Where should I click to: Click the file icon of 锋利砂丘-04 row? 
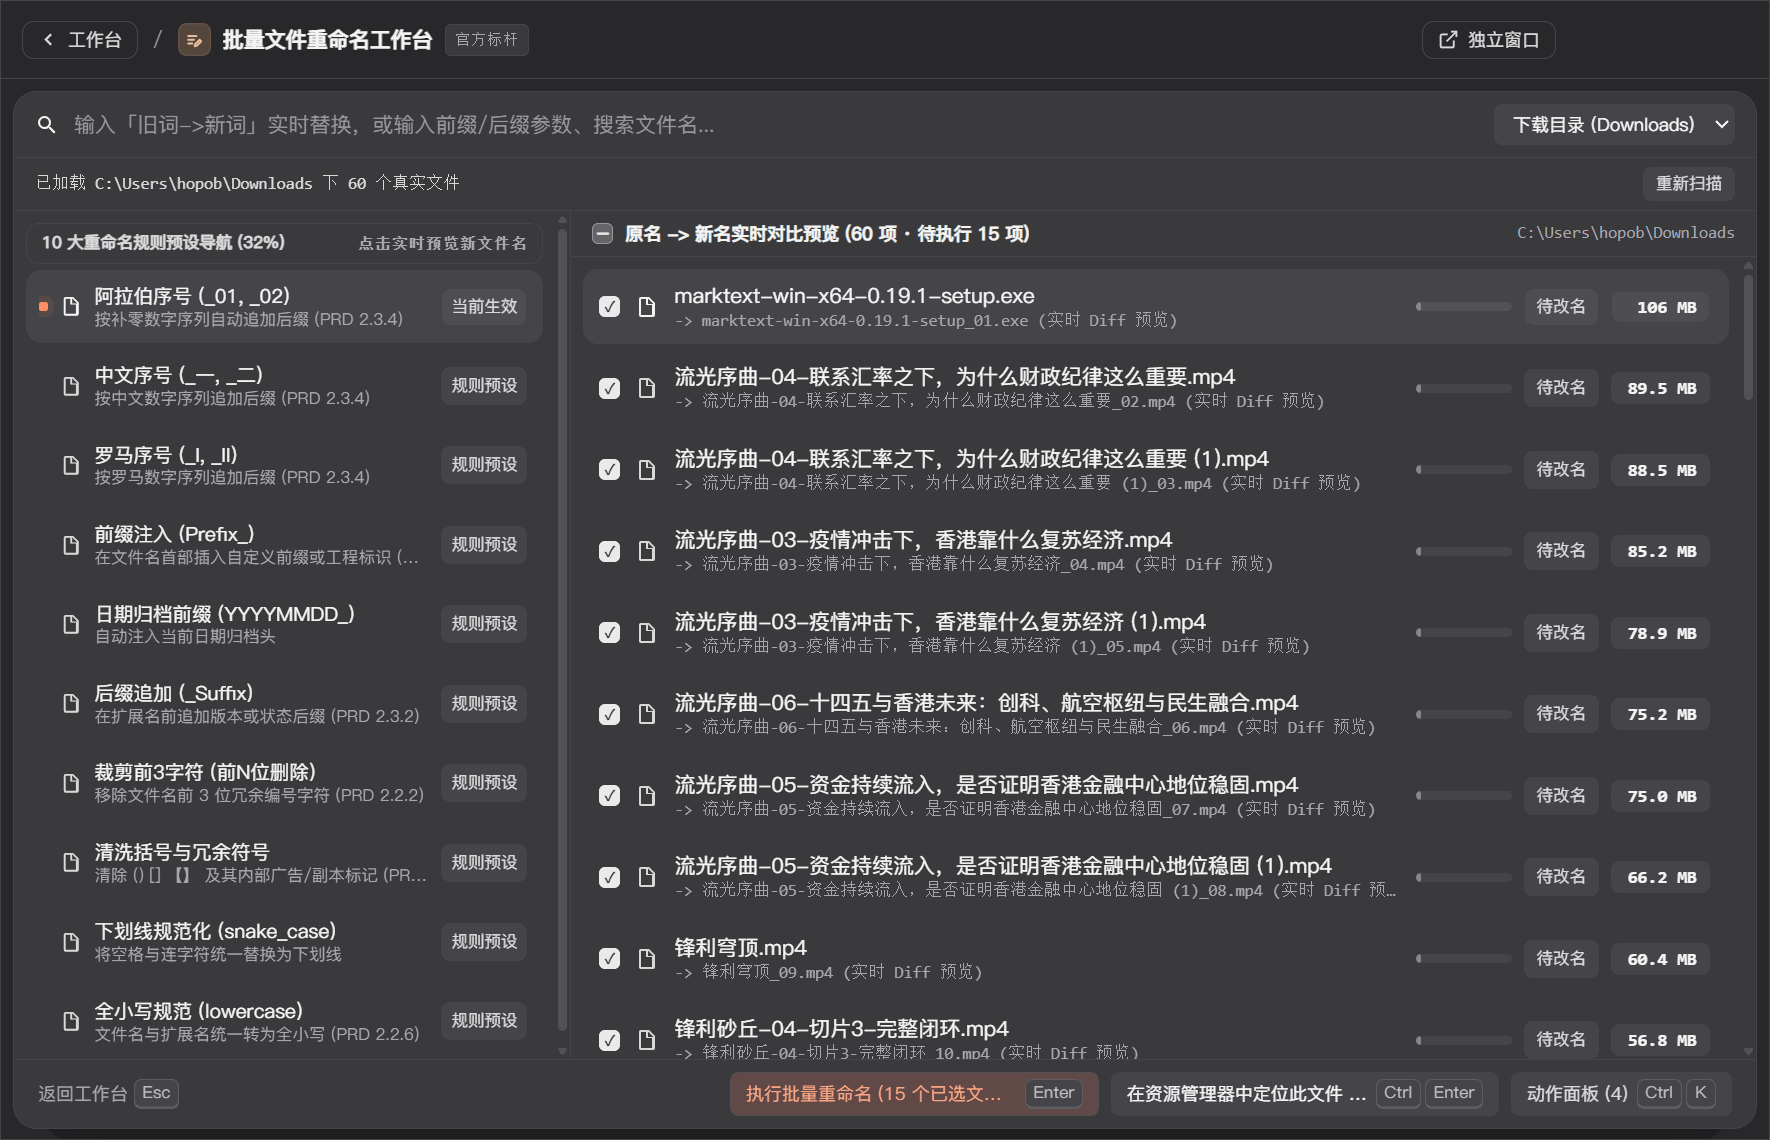(x=647, y=1040)
